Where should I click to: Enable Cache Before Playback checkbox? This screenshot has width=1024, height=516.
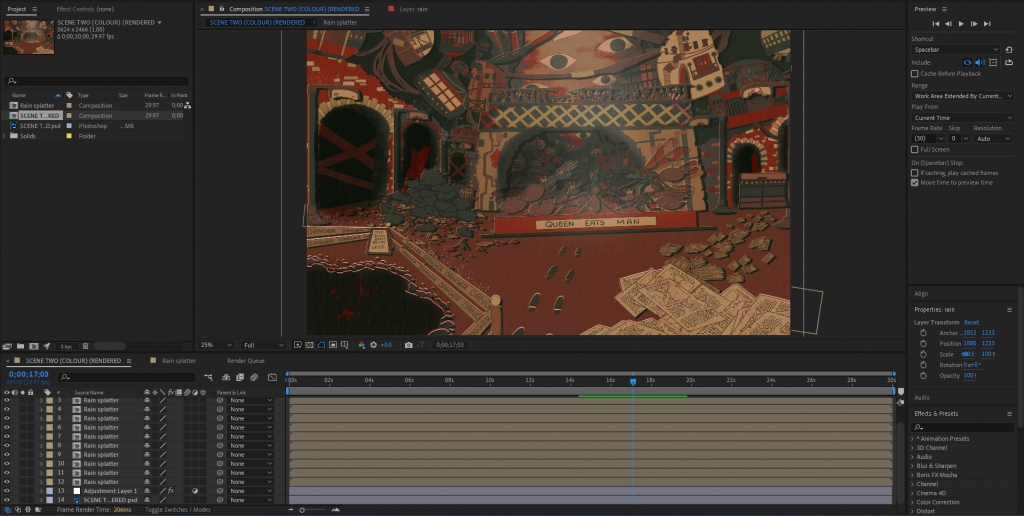(914, 74)
